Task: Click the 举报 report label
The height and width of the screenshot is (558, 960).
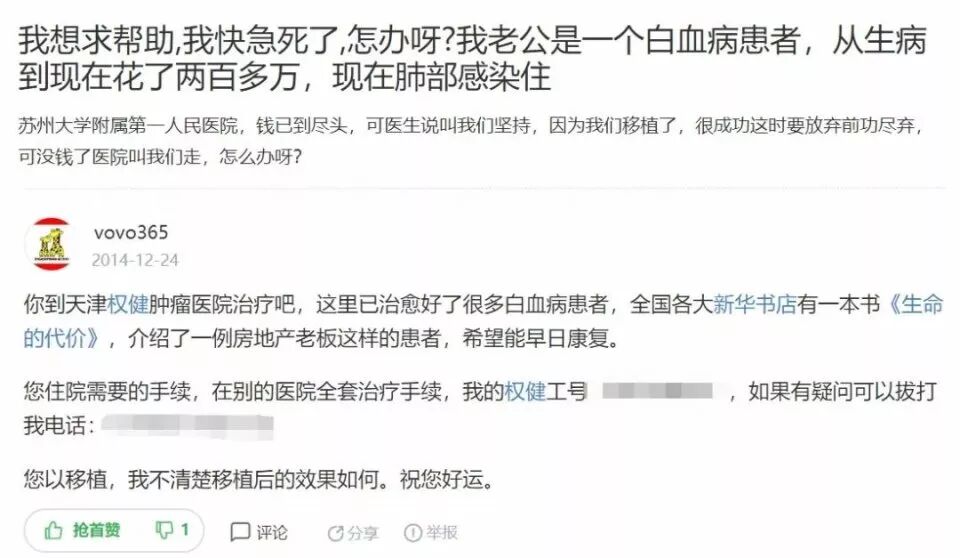Action: point(441,533)
